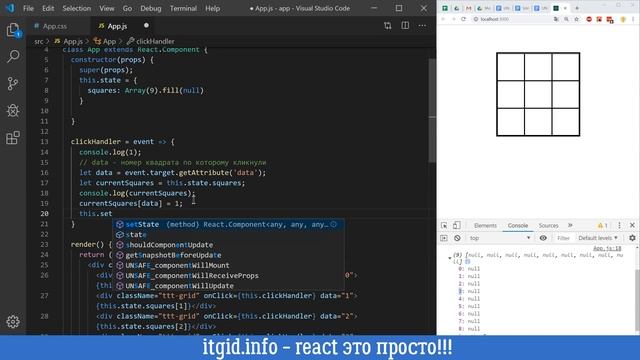Close the DevTools panel

pos(632,225)
